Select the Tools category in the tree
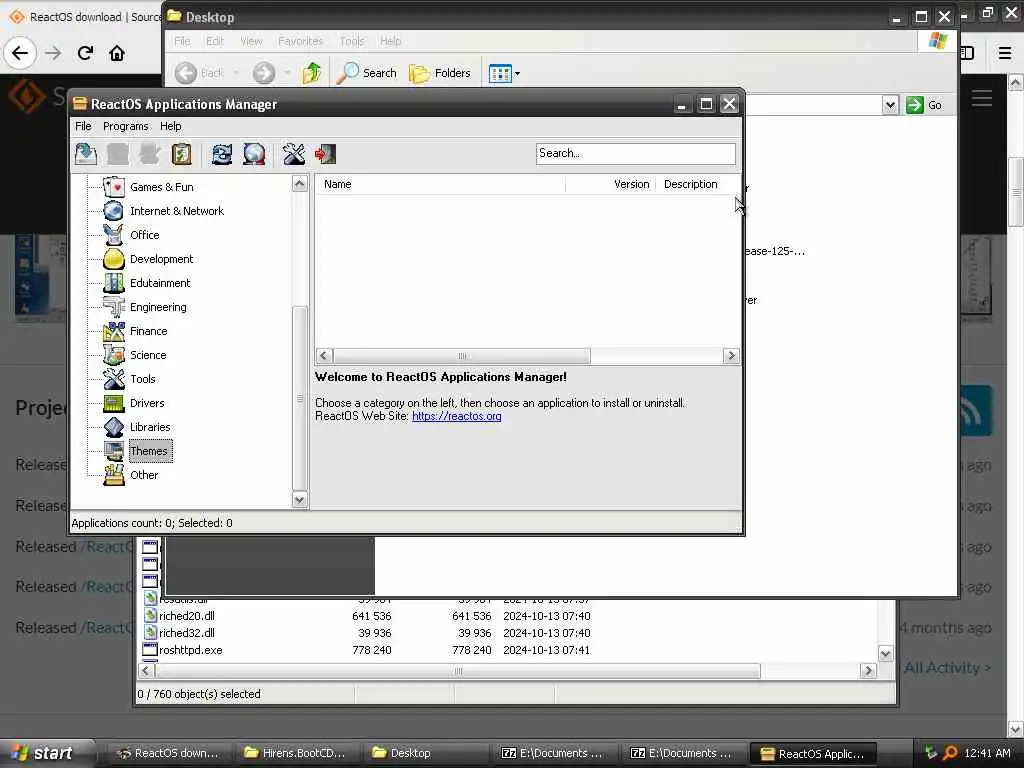Viewport: 1024px width, 768px height. click(142, 379)
